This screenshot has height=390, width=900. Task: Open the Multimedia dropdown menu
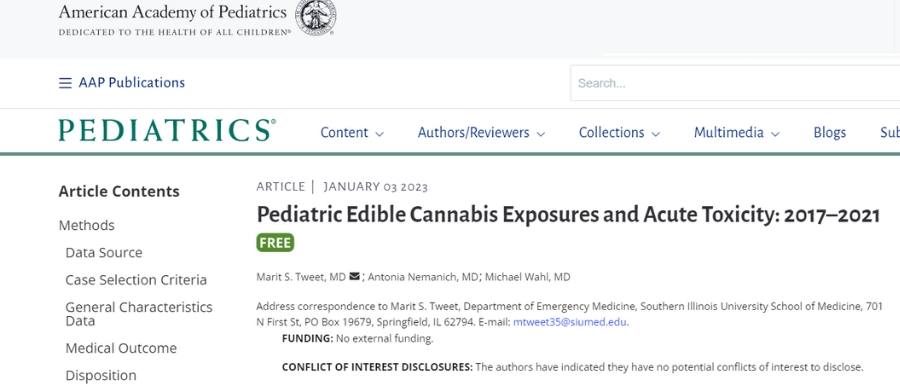[x=736, y=133]
